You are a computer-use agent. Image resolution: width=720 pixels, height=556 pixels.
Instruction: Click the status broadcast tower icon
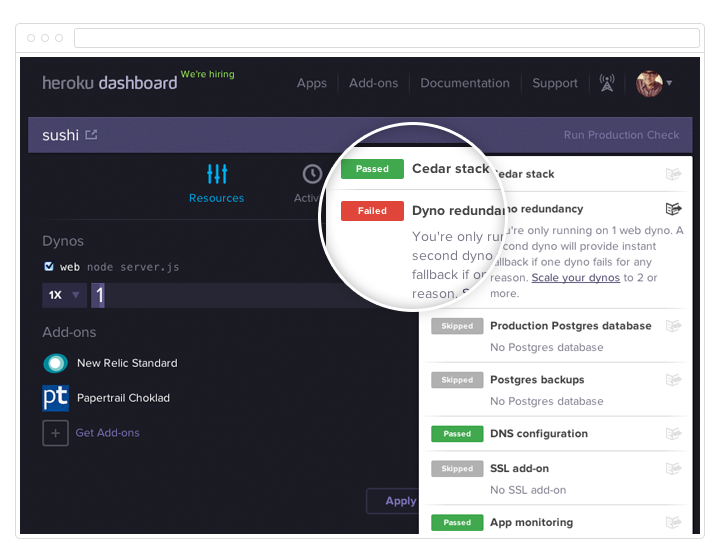[607, 83]
